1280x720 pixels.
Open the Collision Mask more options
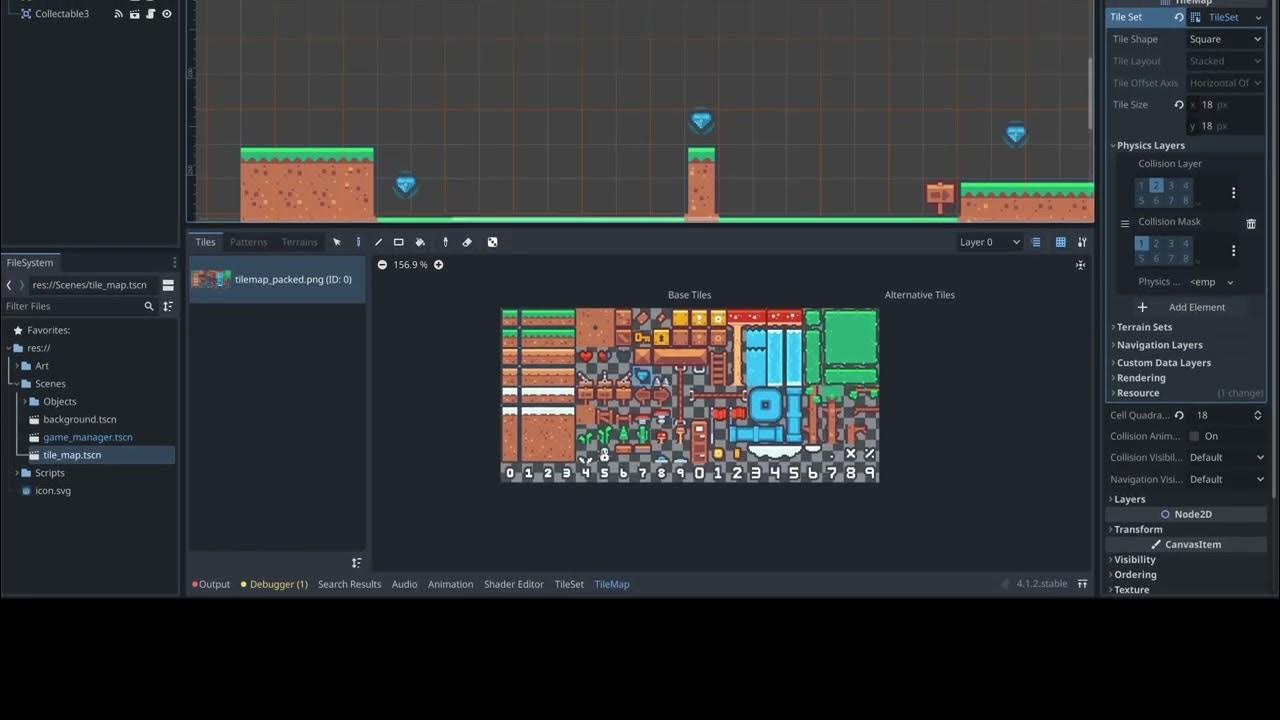[1233, 251]
